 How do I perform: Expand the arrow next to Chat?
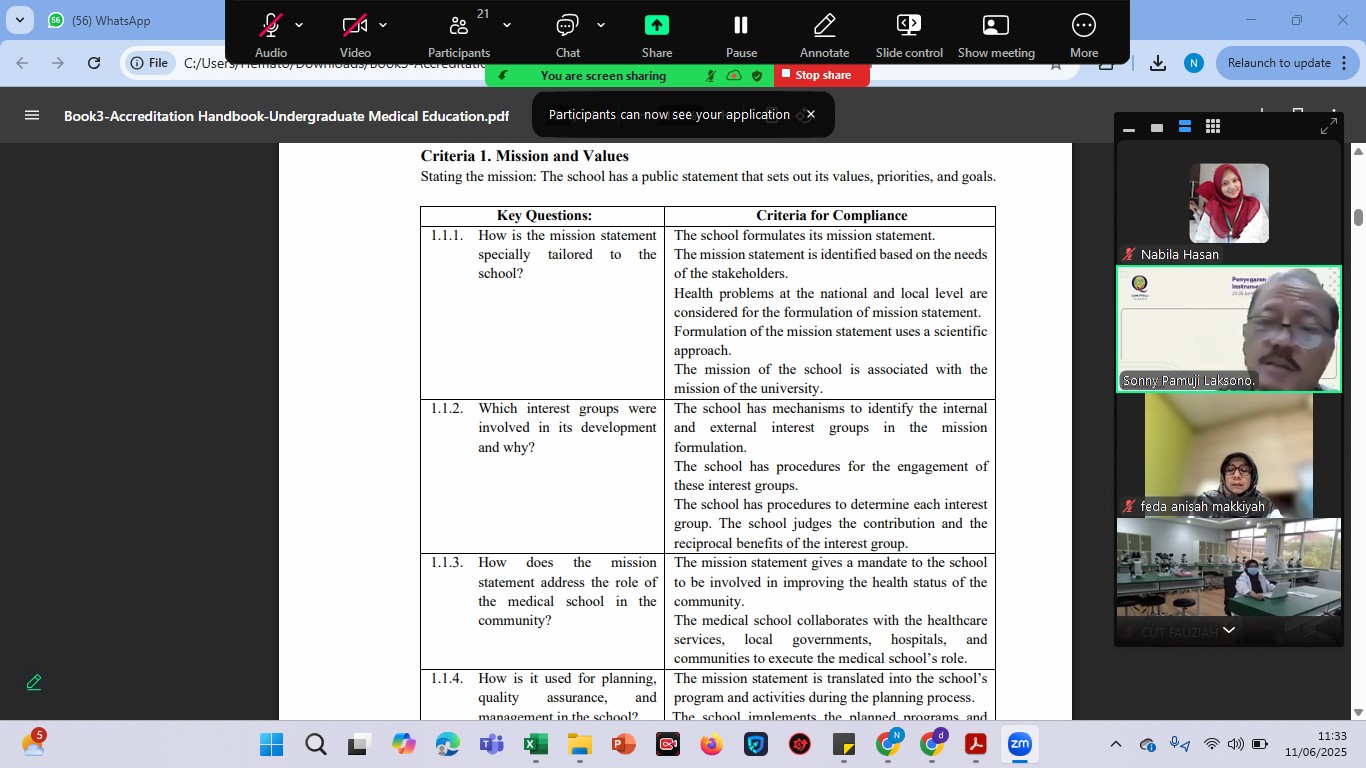pos(601,25)
